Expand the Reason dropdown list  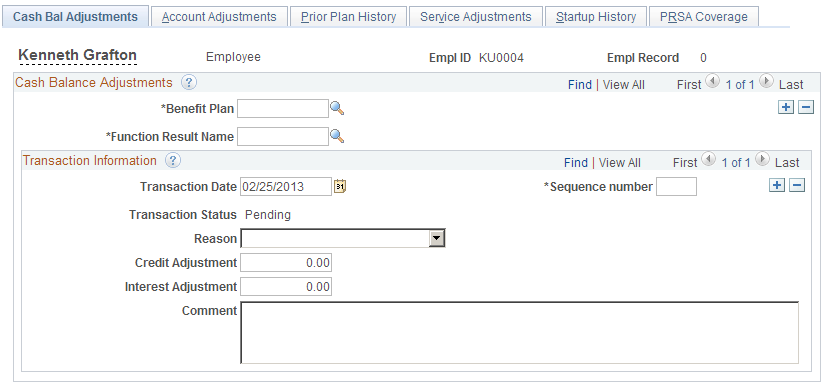436,238
